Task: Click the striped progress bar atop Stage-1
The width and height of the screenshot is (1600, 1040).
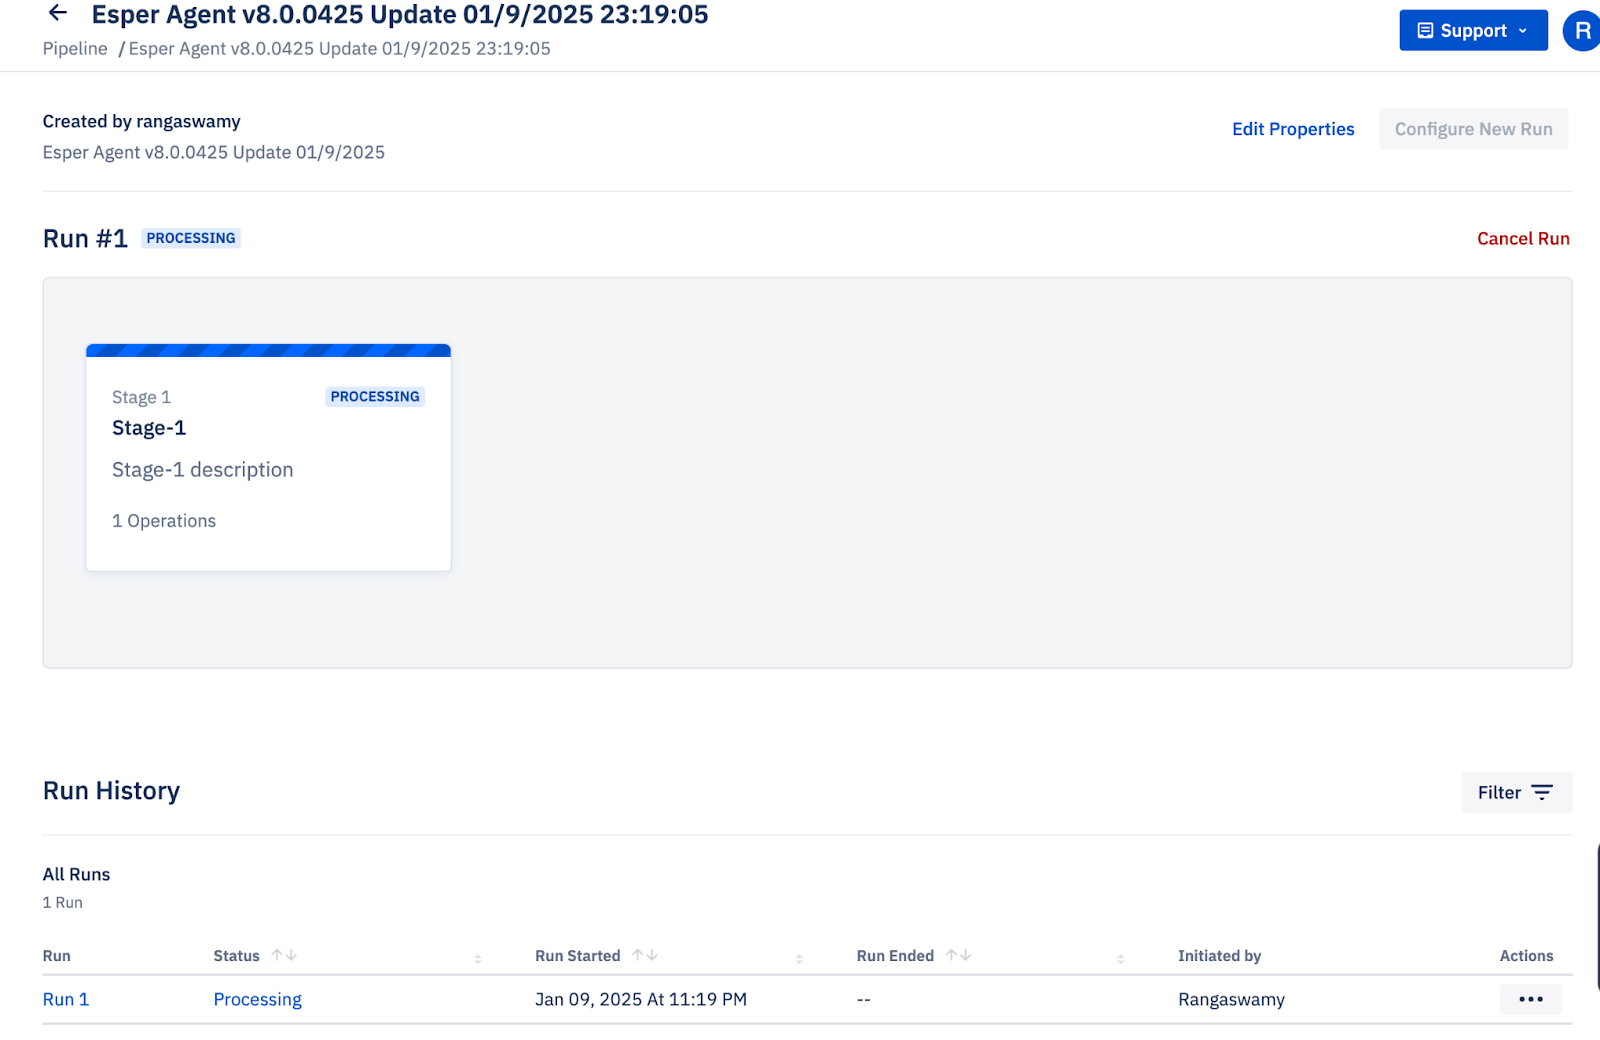Action: tap(268, 350)
